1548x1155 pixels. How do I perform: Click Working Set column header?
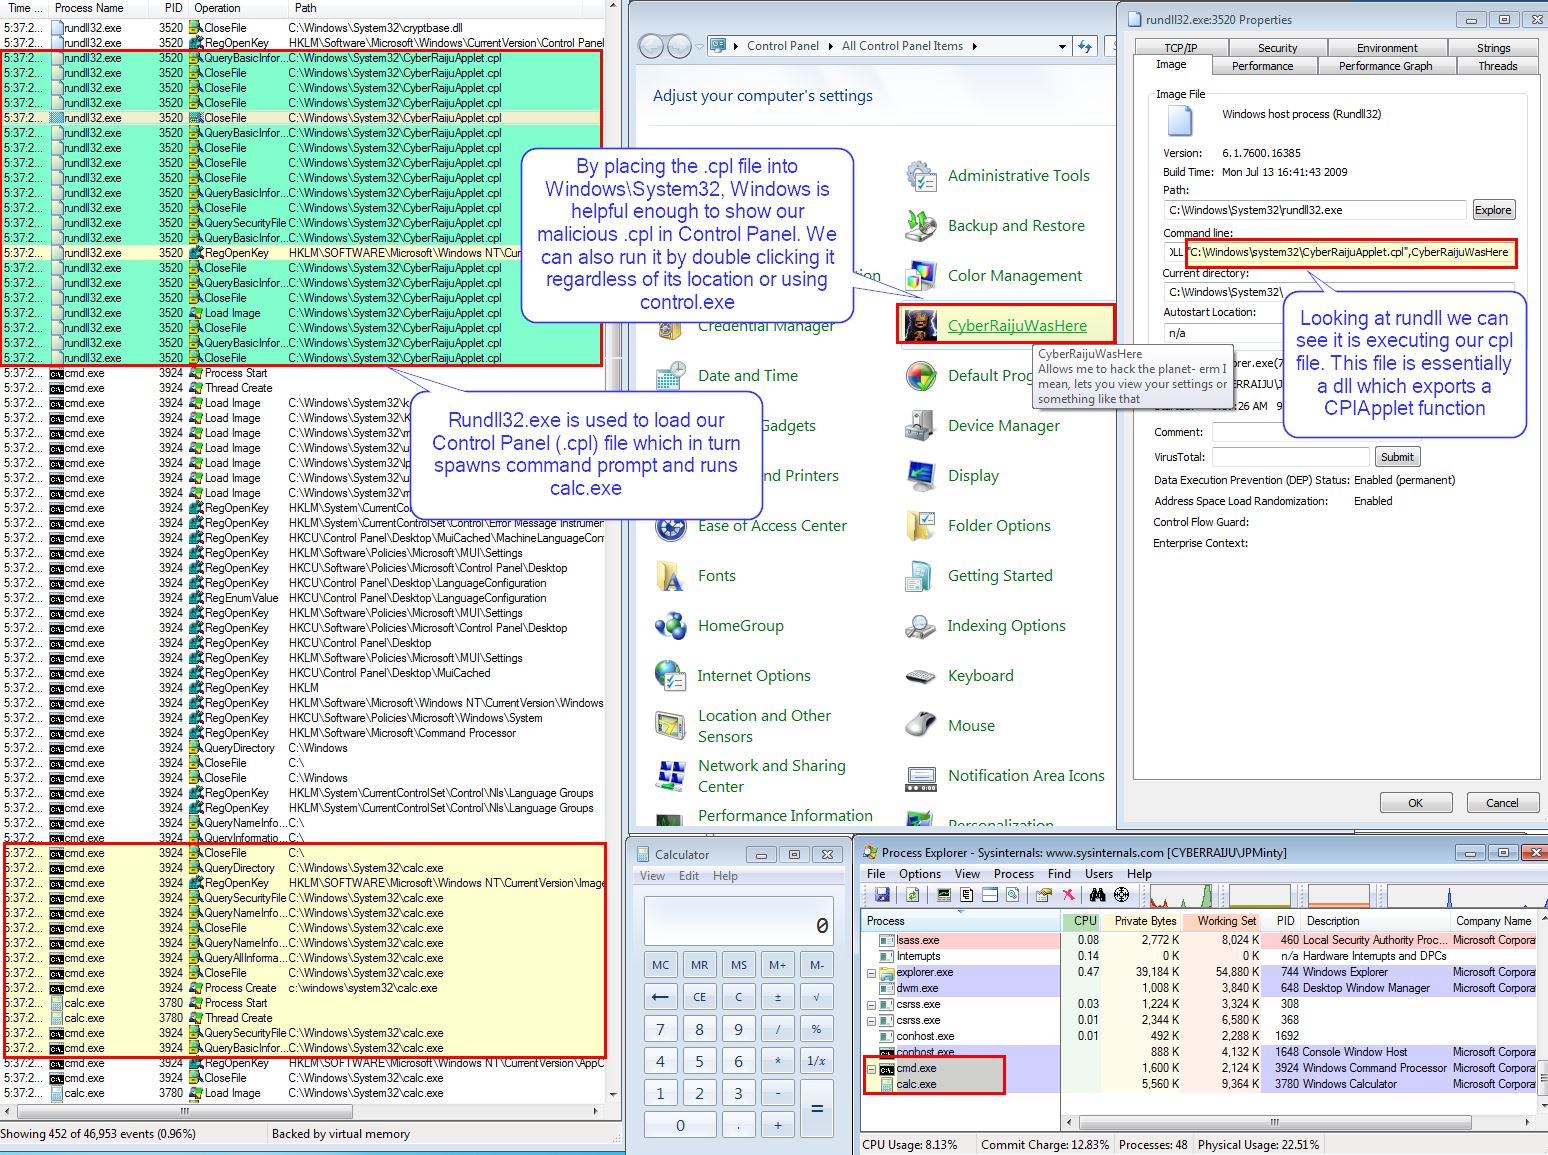tap(1221, 921)
